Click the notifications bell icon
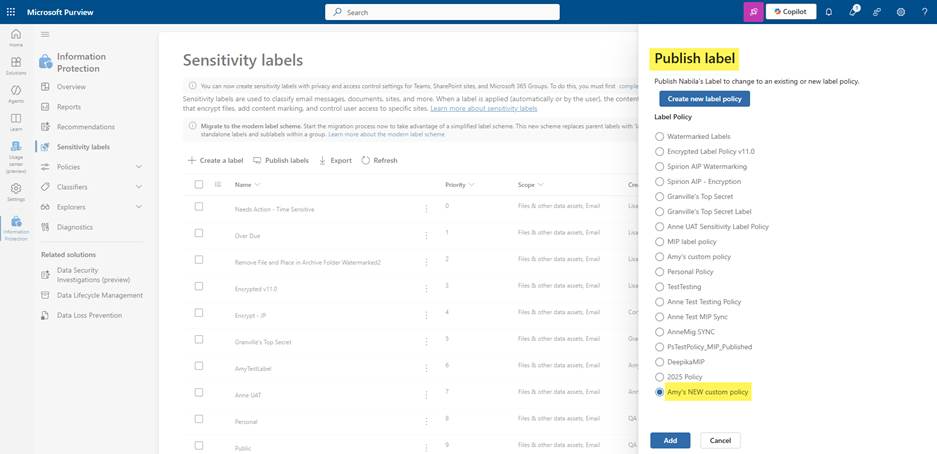This screenshot has width=937, height=454. point(829,12)
